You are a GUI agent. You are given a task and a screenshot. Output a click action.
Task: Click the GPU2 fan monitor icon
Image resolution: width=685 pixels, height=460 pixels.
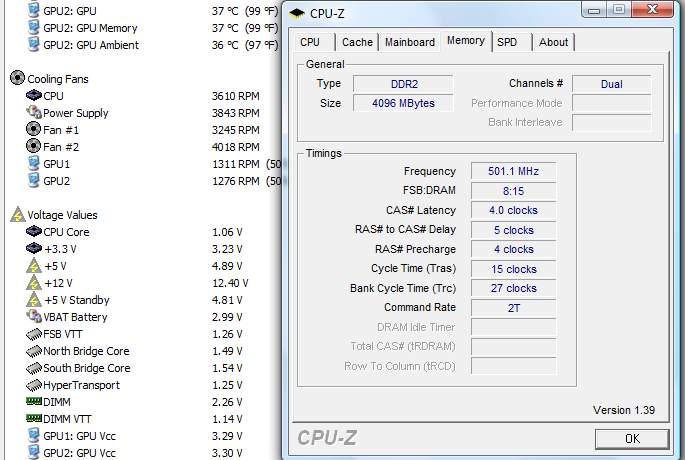coord(33,180)
